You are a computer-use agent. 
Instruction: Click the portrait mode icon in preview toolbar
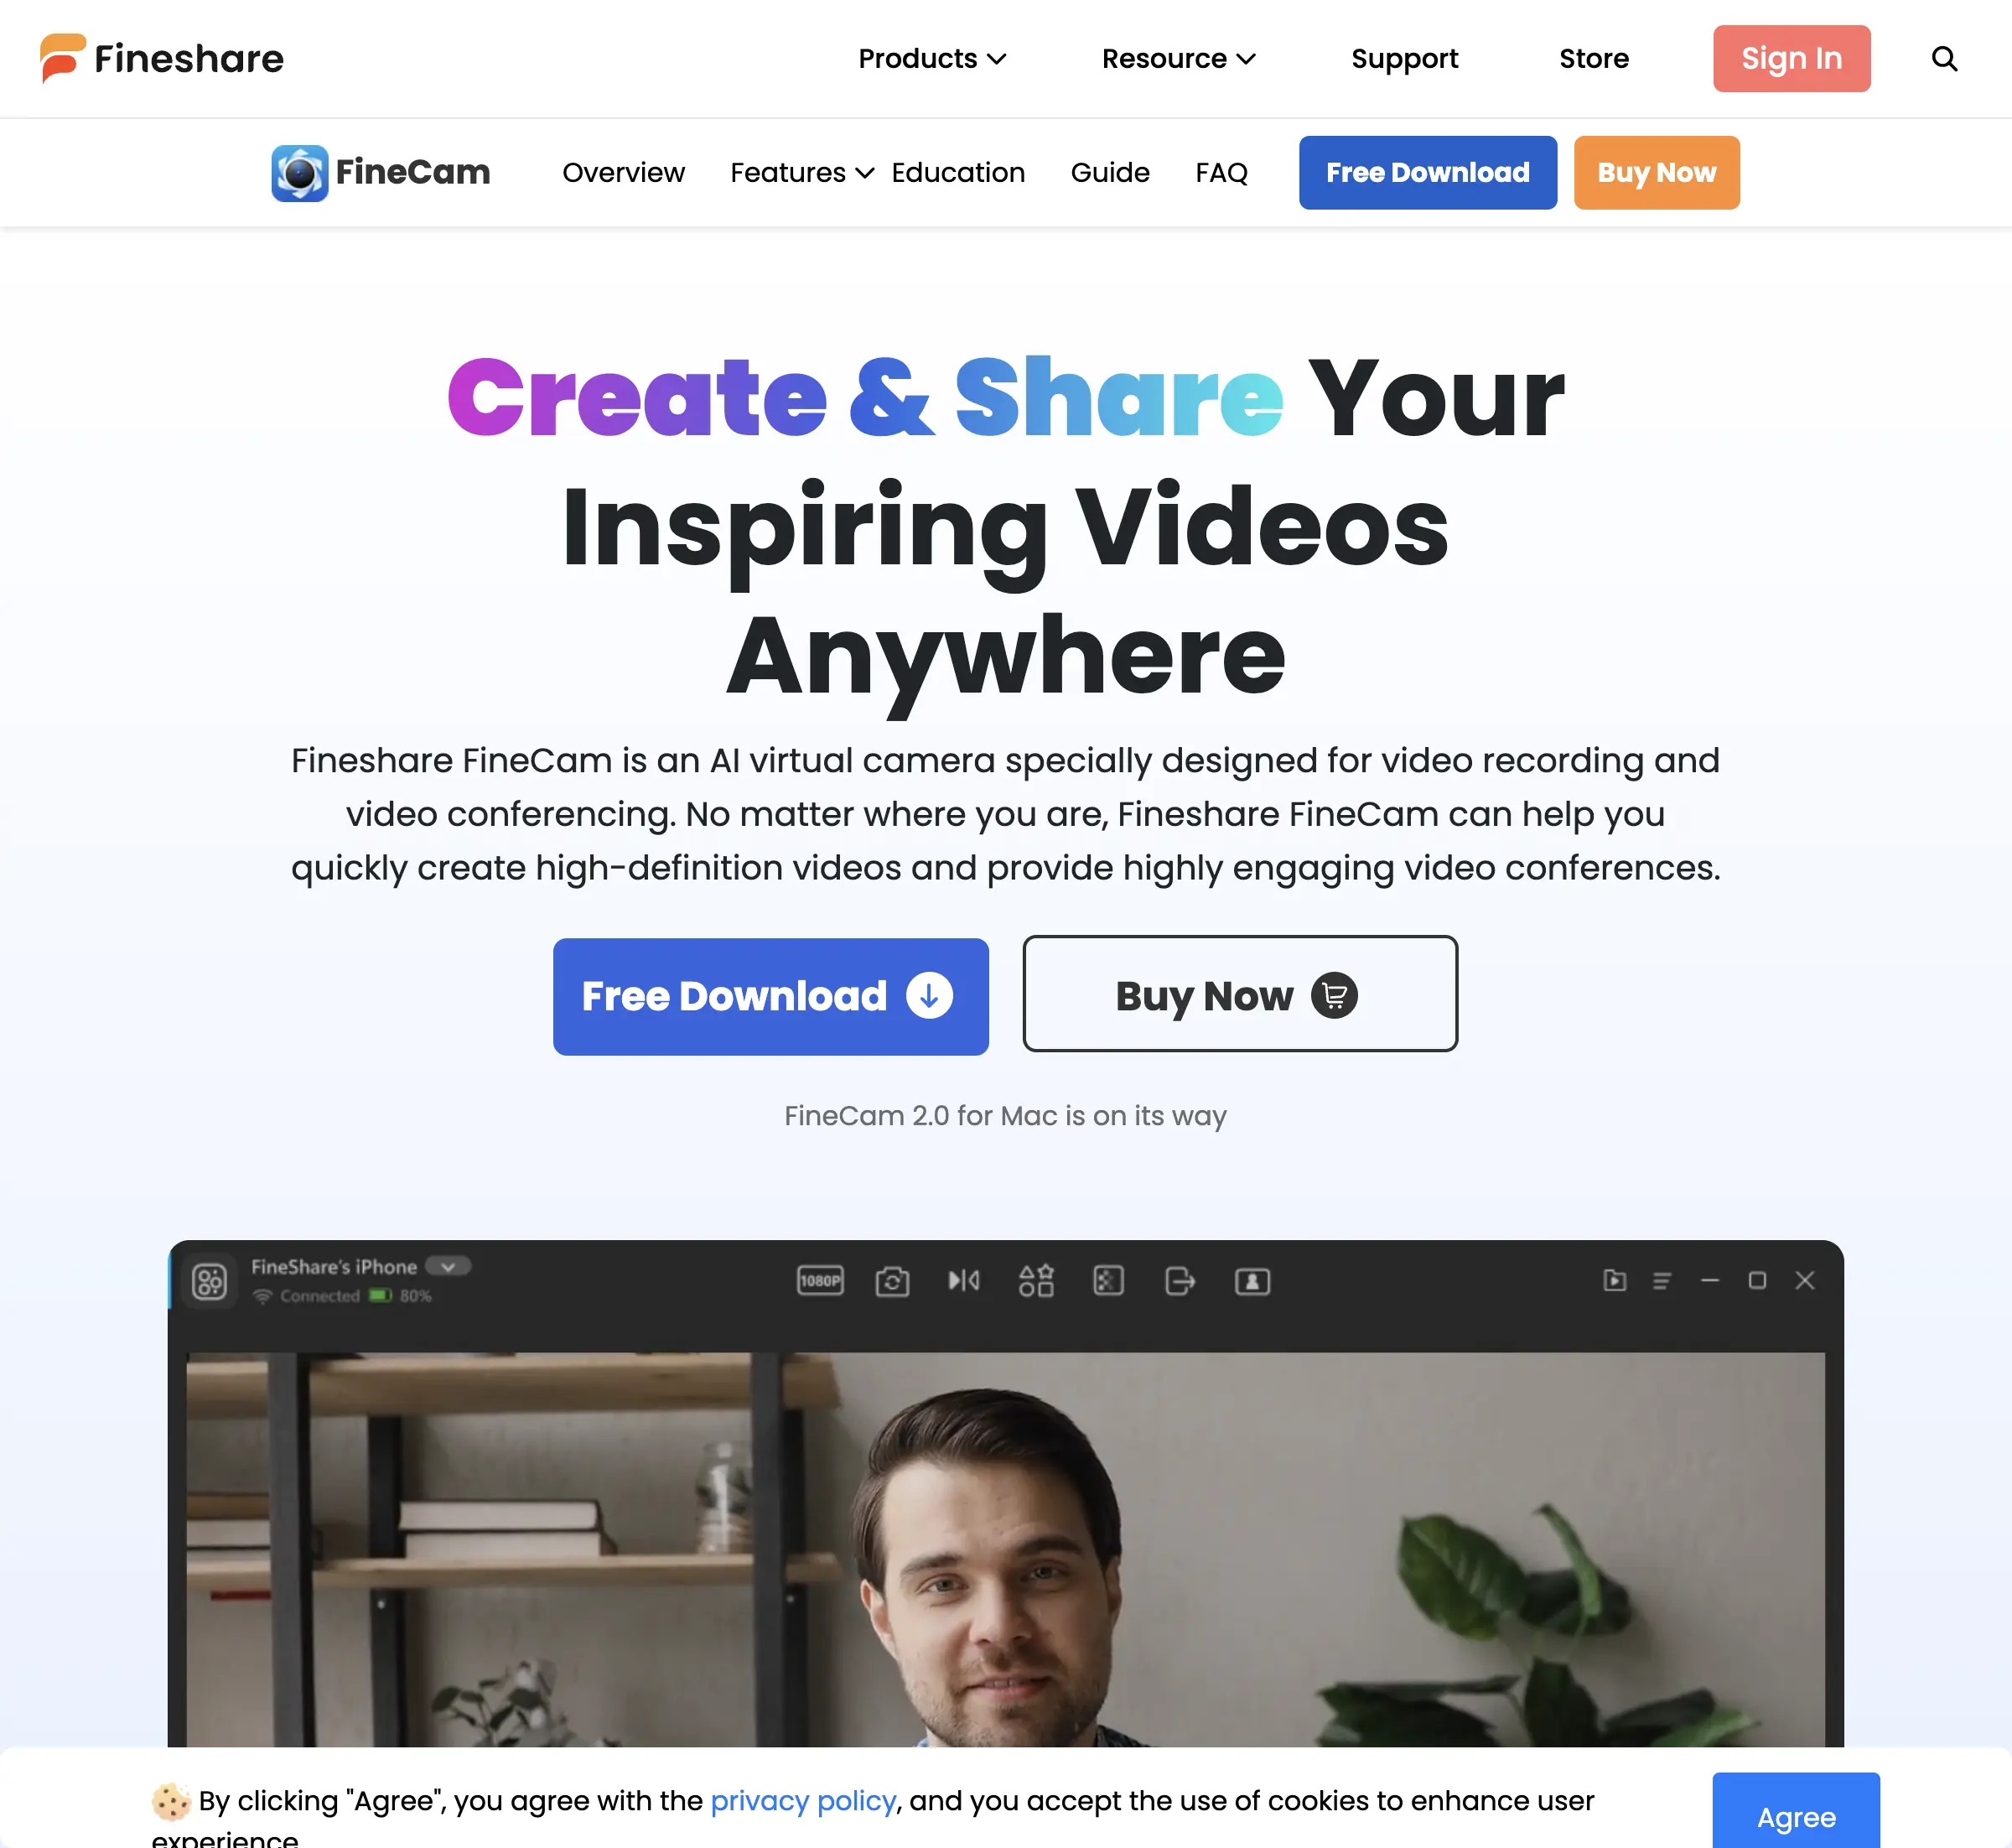(x=1252, y=1281)
